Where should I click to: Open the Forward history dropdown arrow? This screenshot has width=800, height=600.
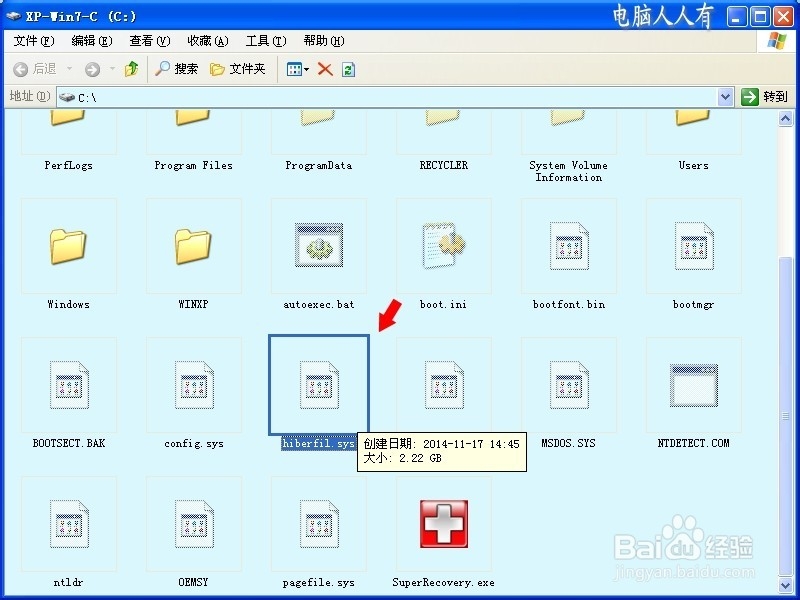pyautogui.click(x=112, y=69)
